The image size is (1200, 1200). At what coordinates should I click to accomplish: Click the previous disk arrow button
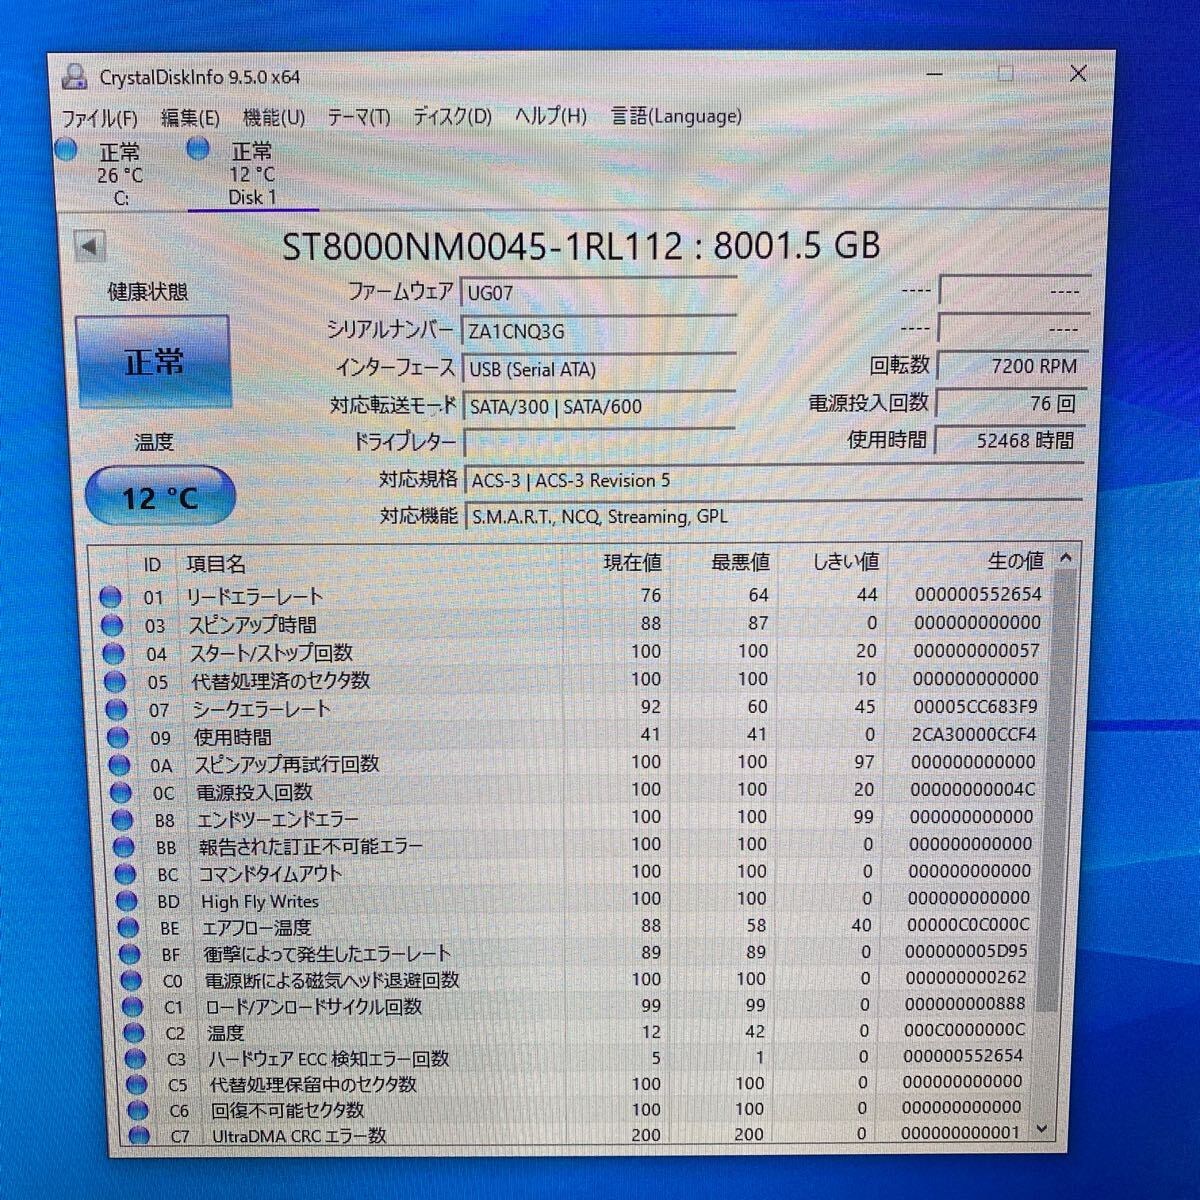tap(90, 246)
